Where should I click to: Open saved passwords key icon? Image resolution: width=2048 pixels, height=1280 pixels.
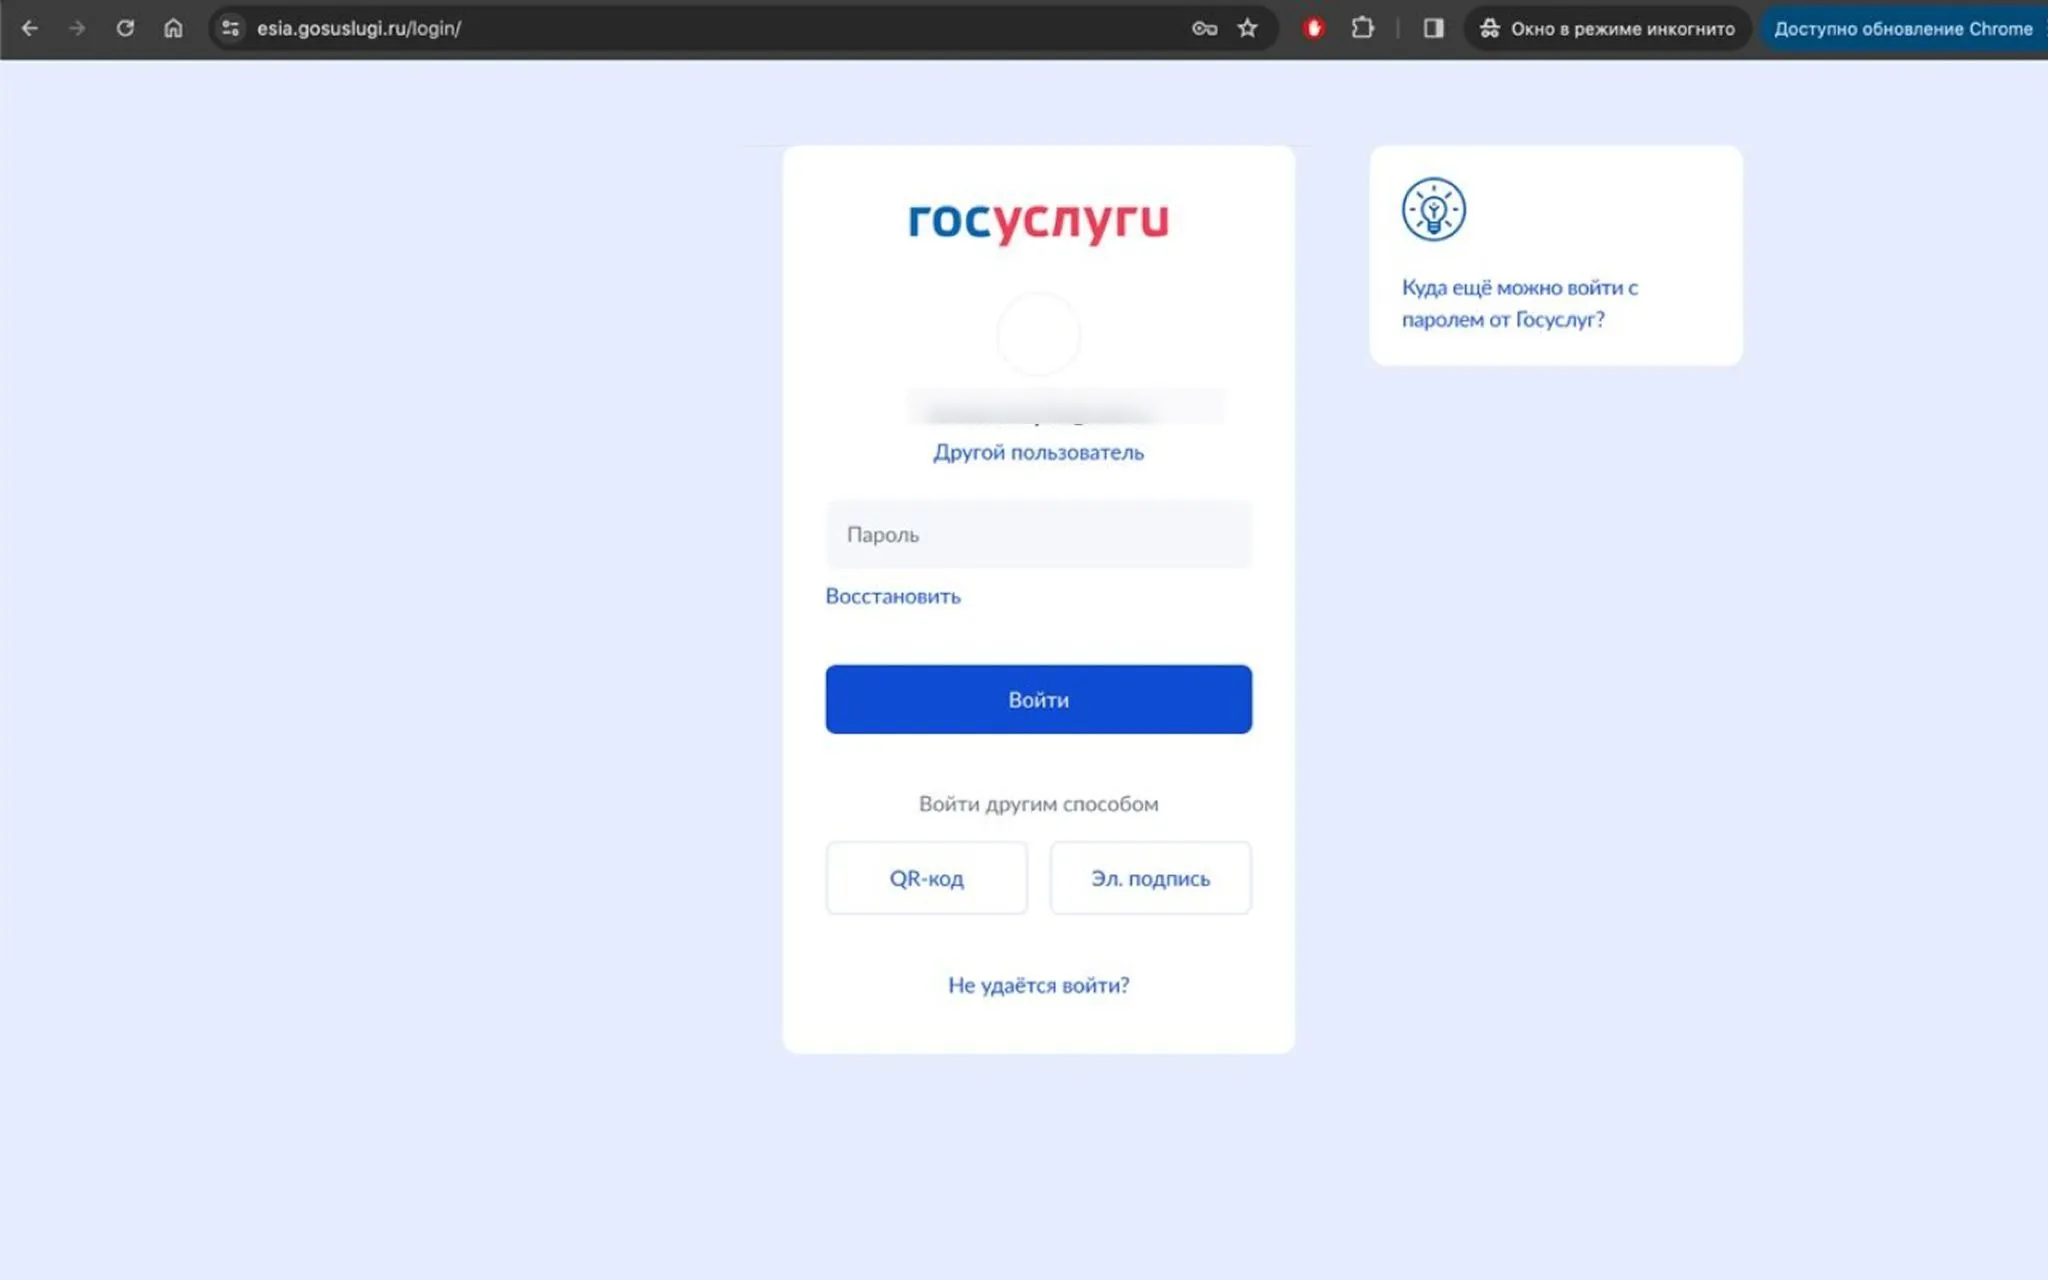coord(1204,28)
